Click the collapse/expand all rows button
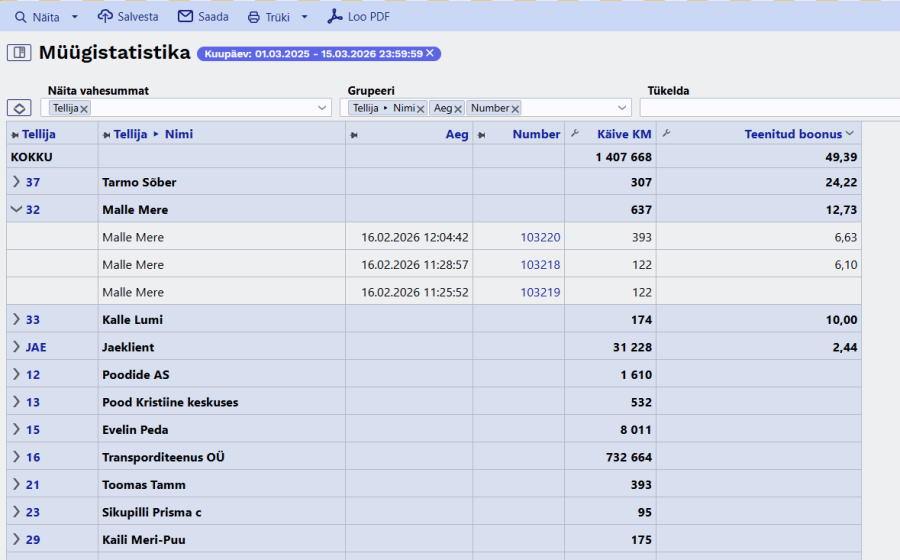The image size is (900, 560). [18, 108]
